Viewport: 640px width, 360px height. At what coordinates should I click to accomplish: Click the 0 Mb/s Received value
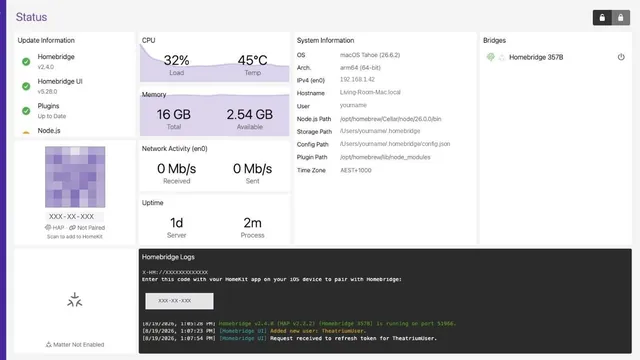pos(176,169)
